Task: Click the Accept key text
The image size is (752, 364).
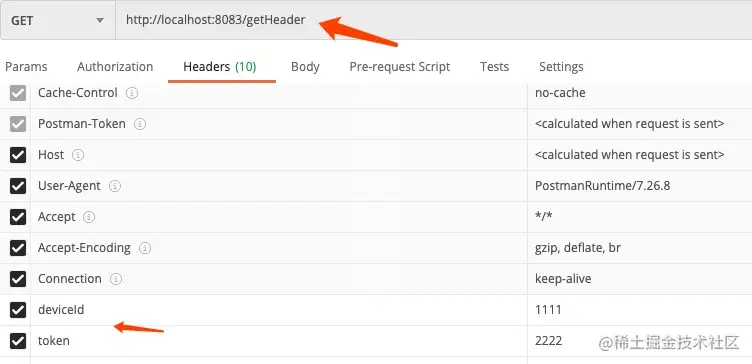Action: [x=57, y=217]
